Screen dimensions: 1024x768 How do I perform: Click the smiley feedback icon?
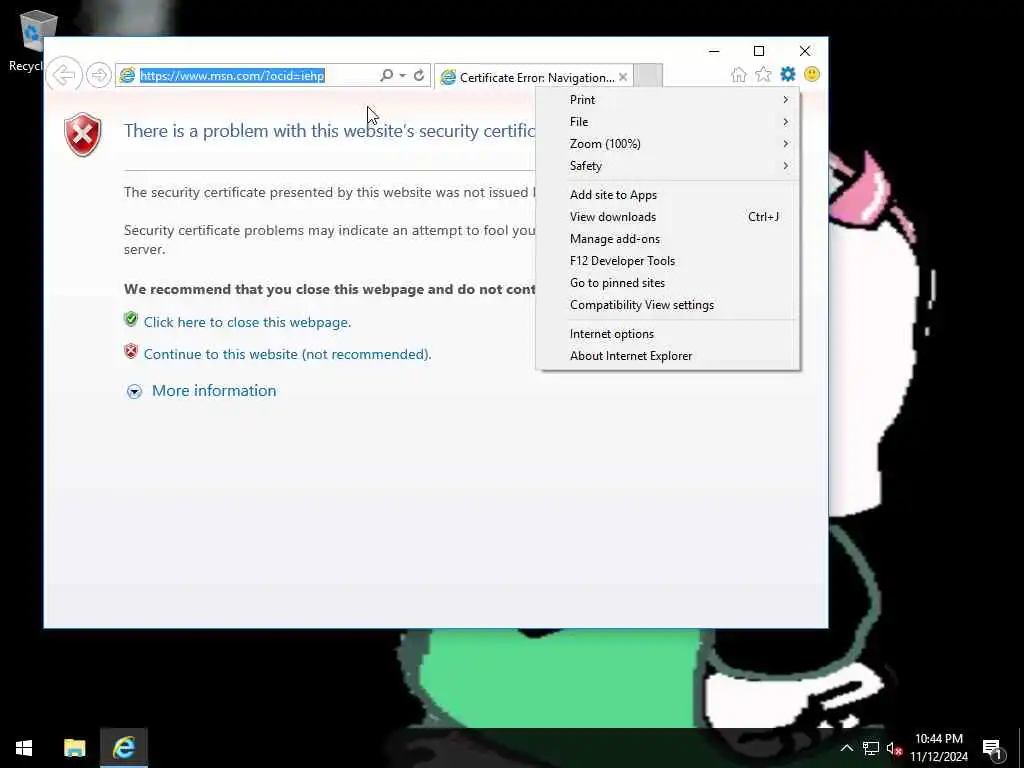coord(812,74)
